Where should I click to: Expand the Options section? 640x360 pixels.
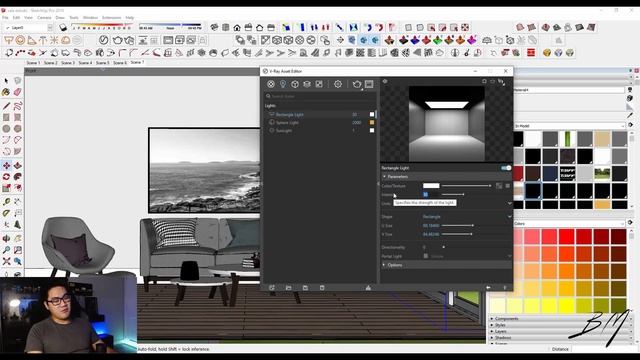[384, 265]
